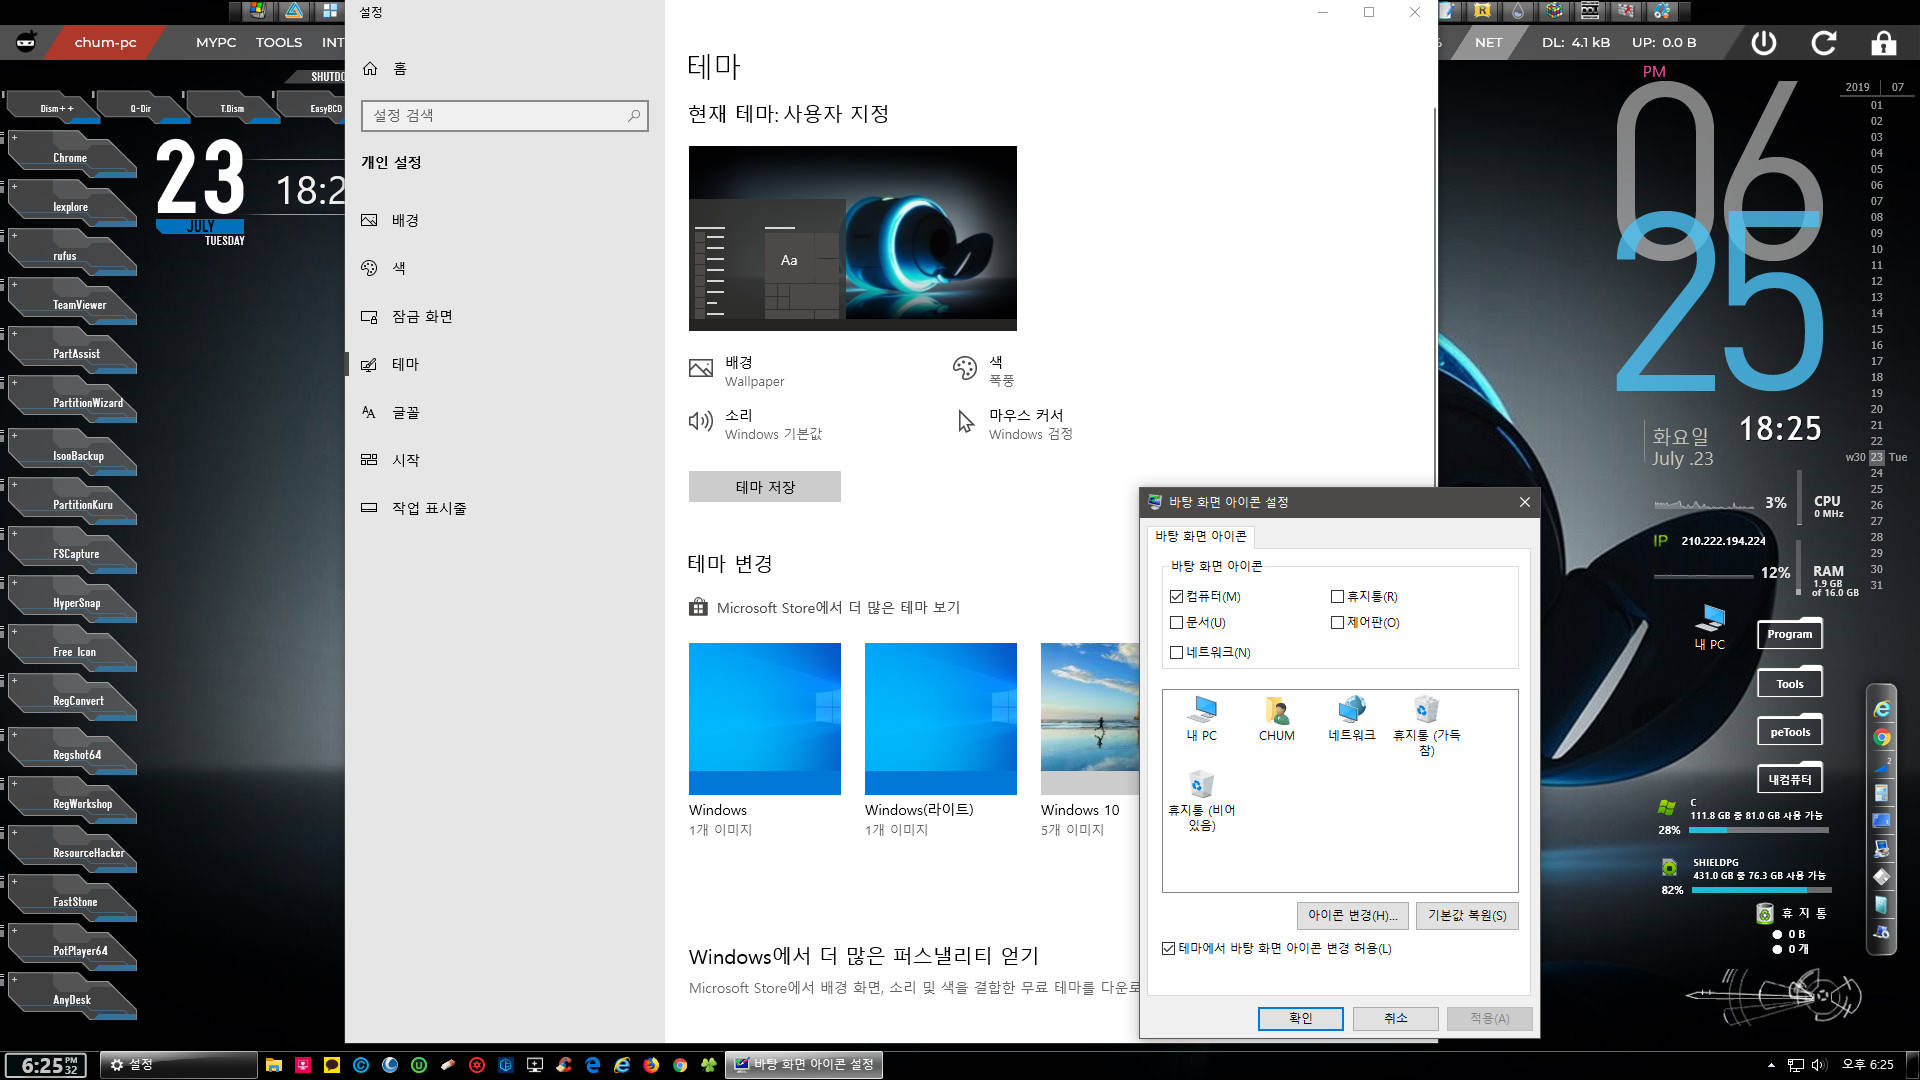Open KakaoTalk yellow icon in taskbar
This screenshot has width=1920, height=1080.
click(x=332, y=1065)
